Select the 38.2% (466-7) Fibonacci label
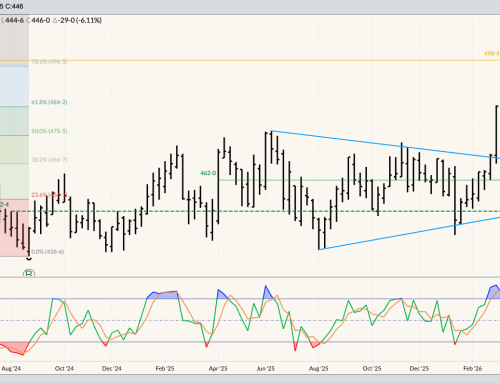 (49, 160)
